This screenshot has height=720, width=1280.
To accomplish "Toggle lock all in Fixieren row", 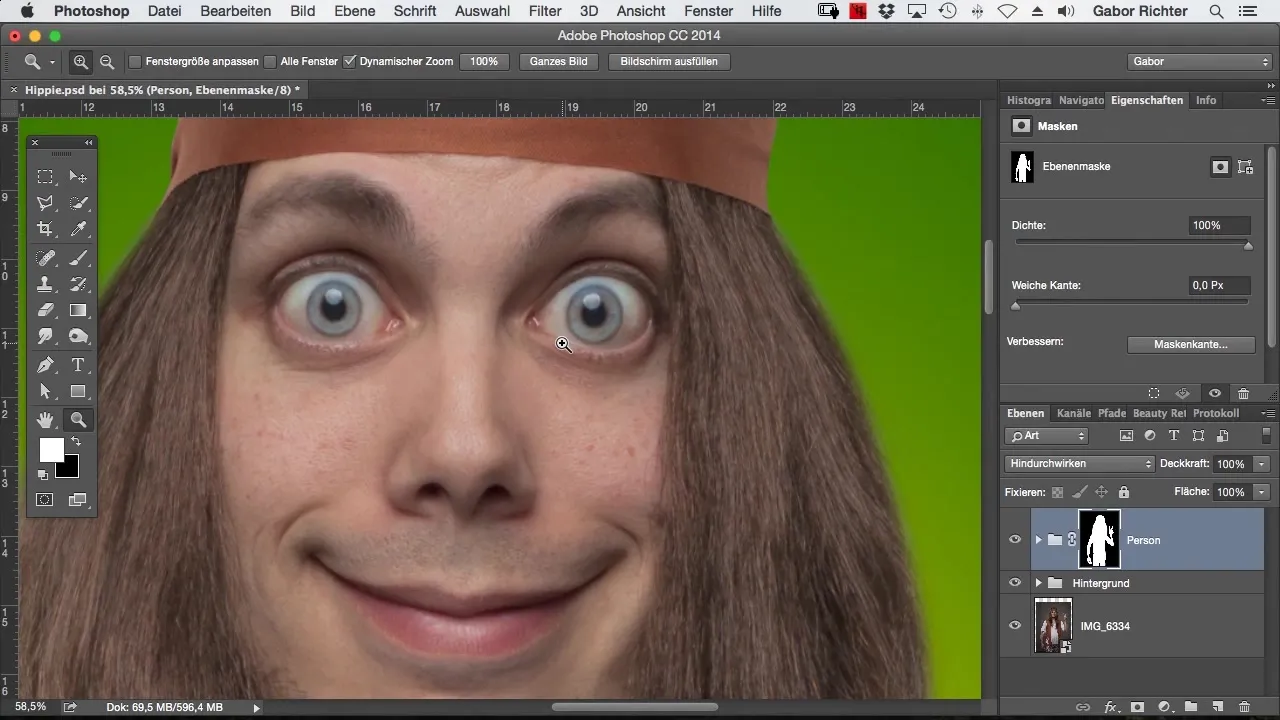I will [1124, 492].
